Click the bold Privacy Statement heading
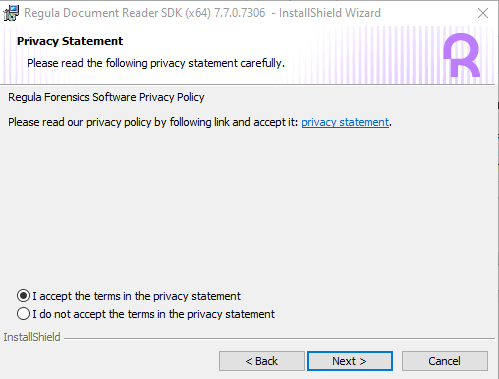499x379 pixels. point(70,41)
